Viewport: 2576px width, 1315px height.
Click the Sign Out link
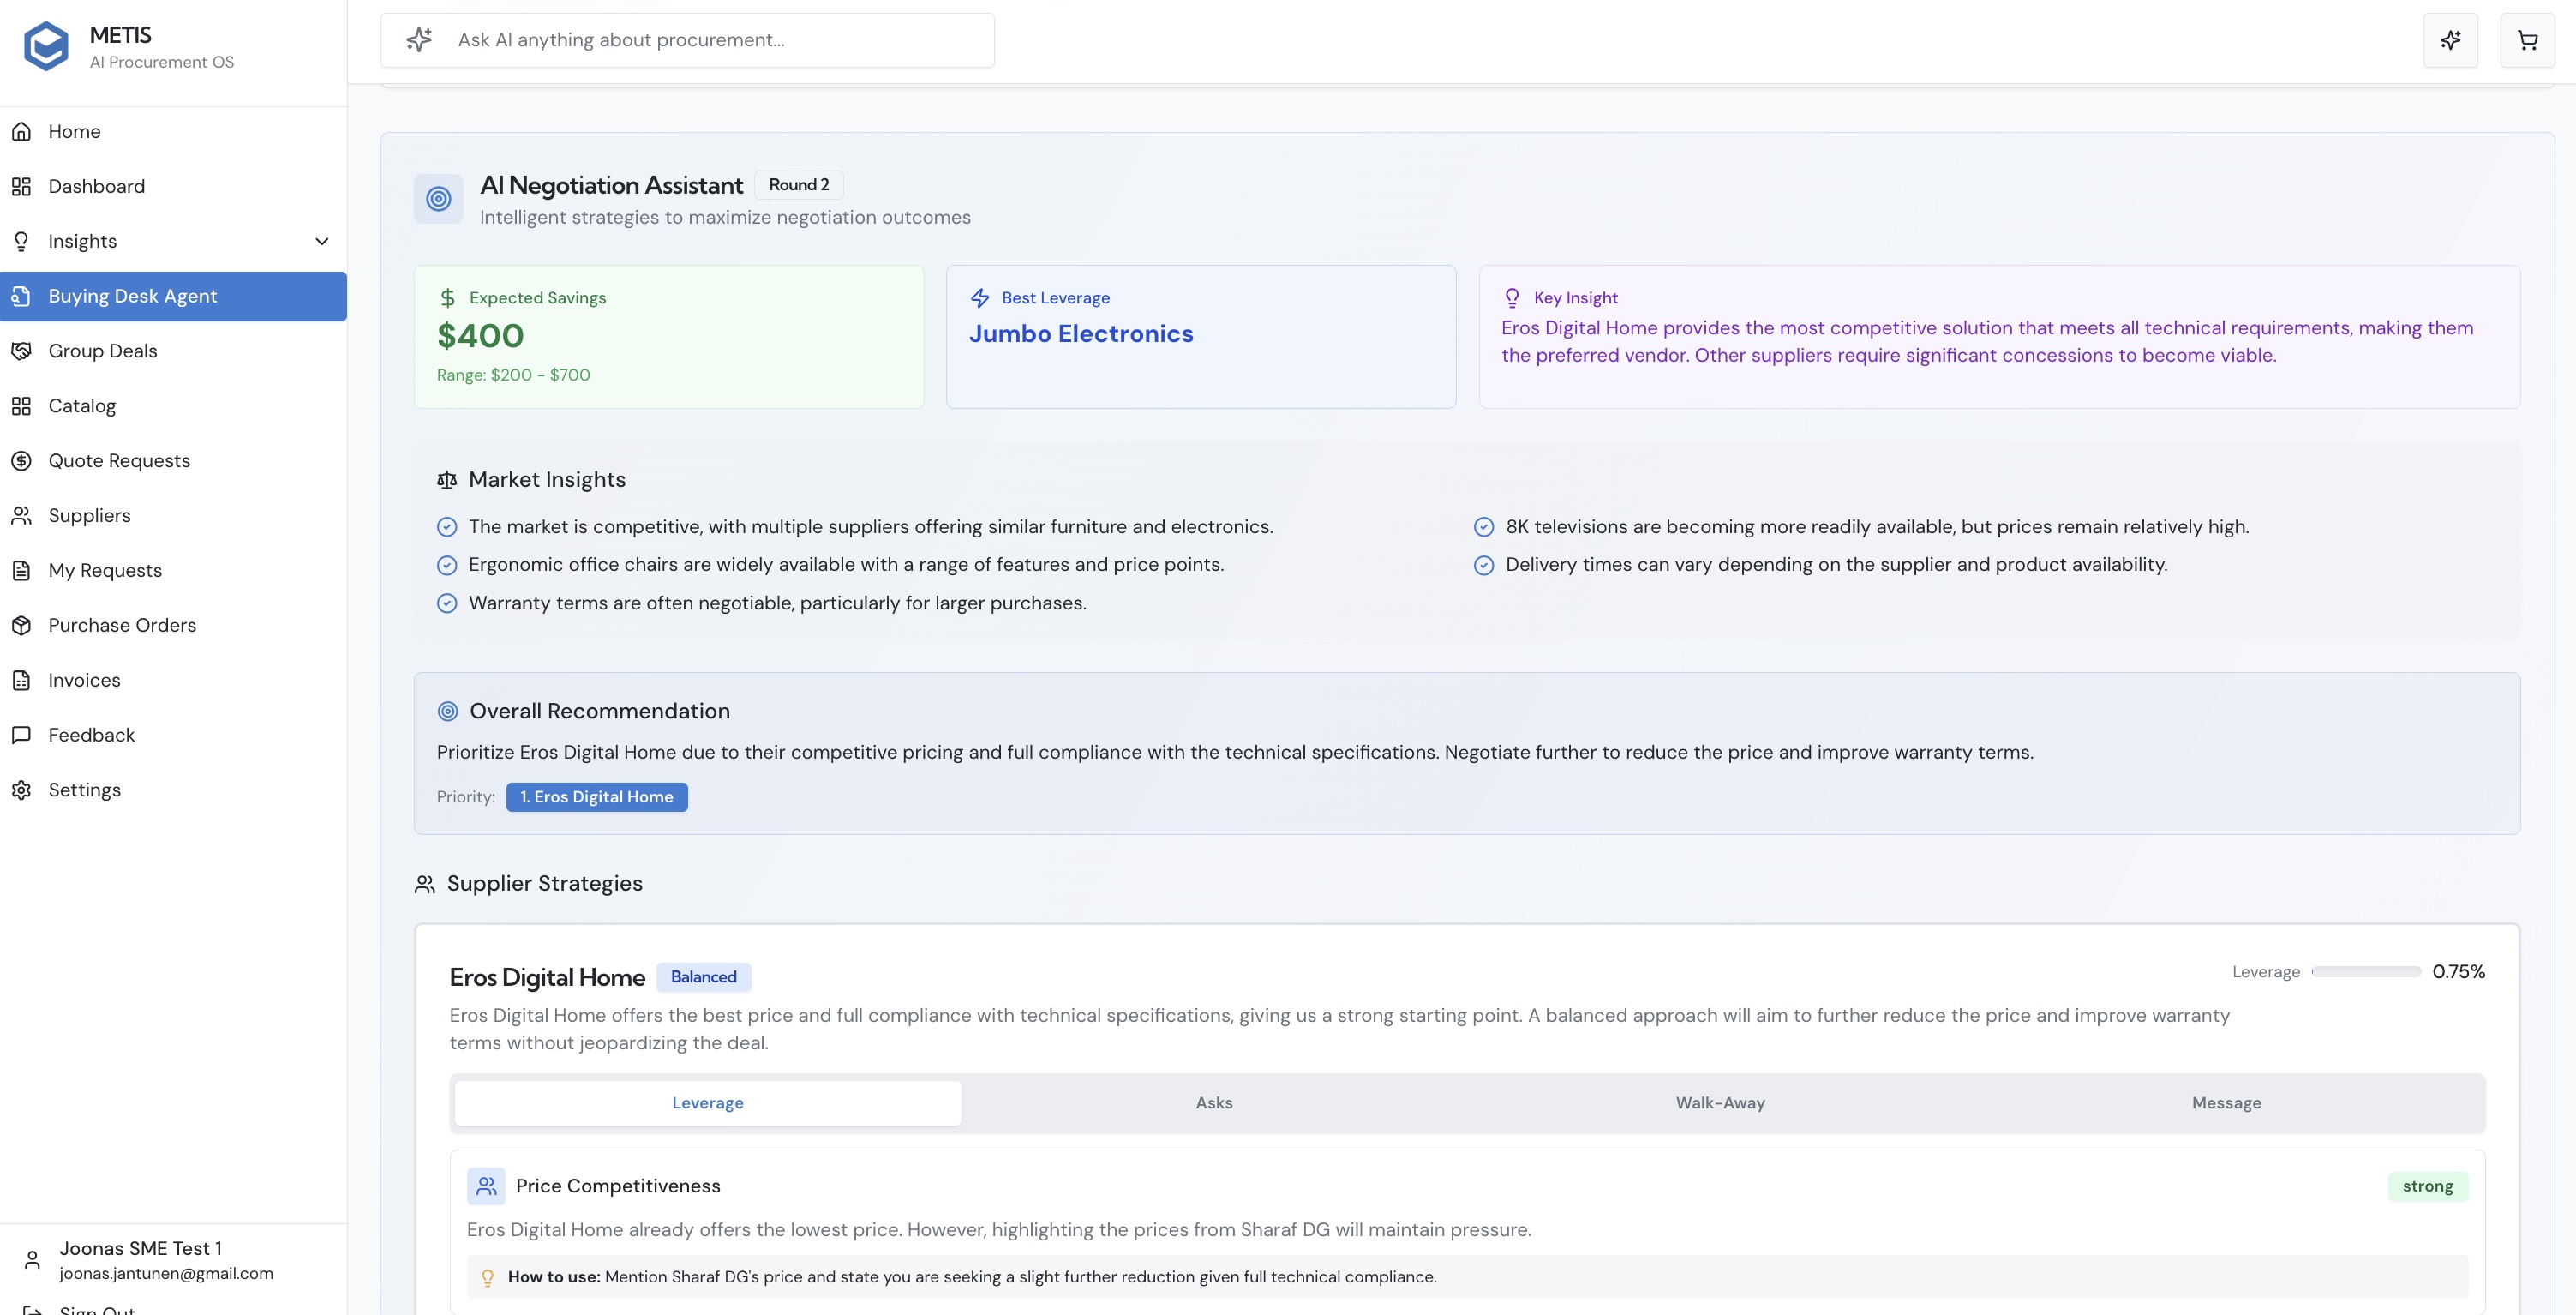click(97, 1309)
